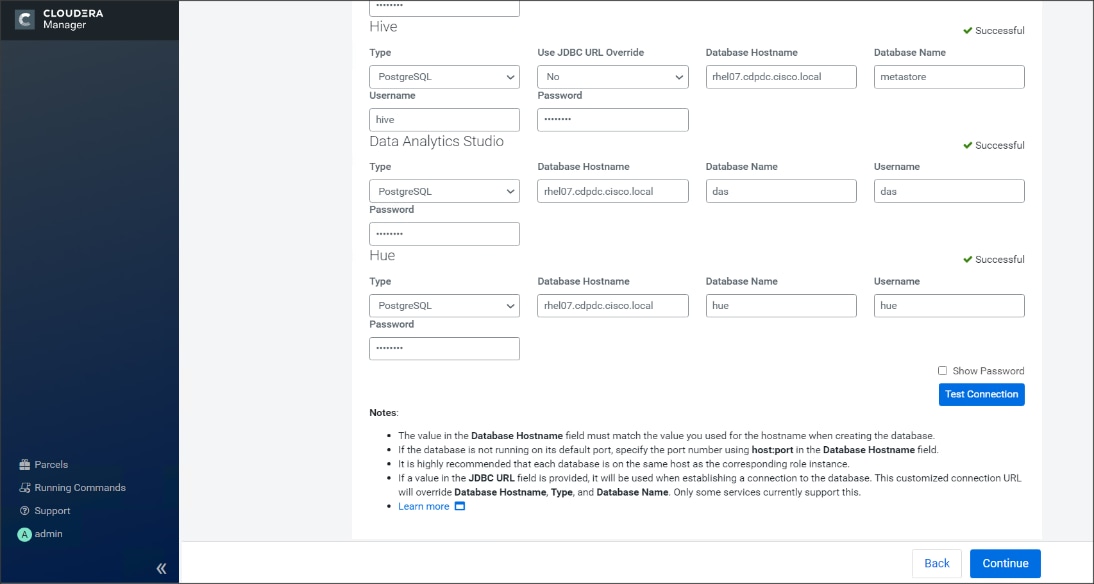Click the Test Connection button
The width and height of the screenshot is (1094, 584).
(x=982, y=394)
